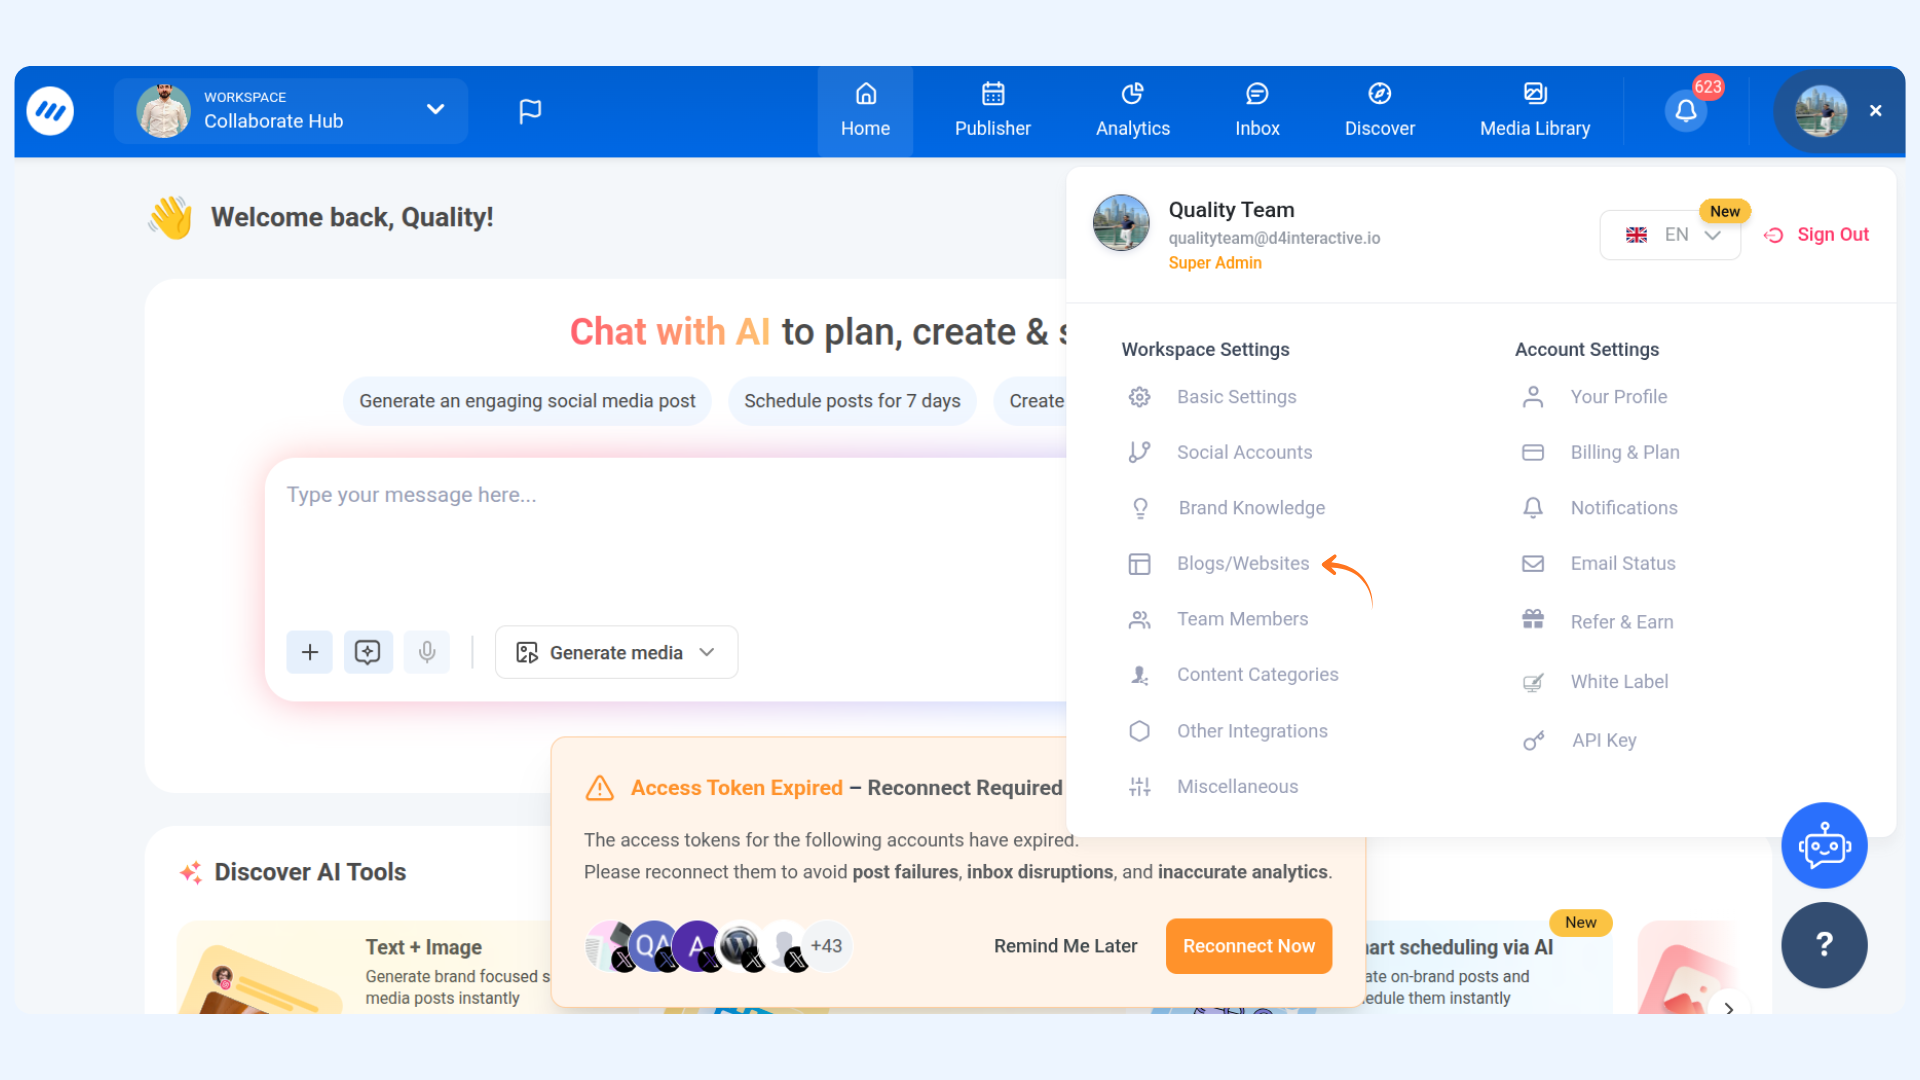
Task: Expand the Generate media dropdown
Action: [616, 652]
